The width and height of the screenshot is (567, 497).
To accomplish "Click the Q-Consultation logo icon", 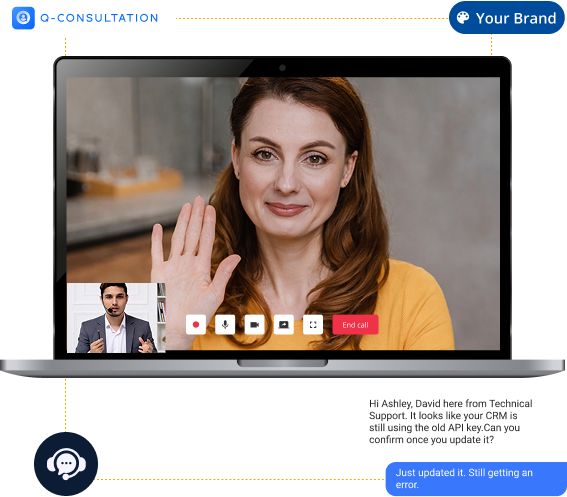I will click(x=23, y=18).
